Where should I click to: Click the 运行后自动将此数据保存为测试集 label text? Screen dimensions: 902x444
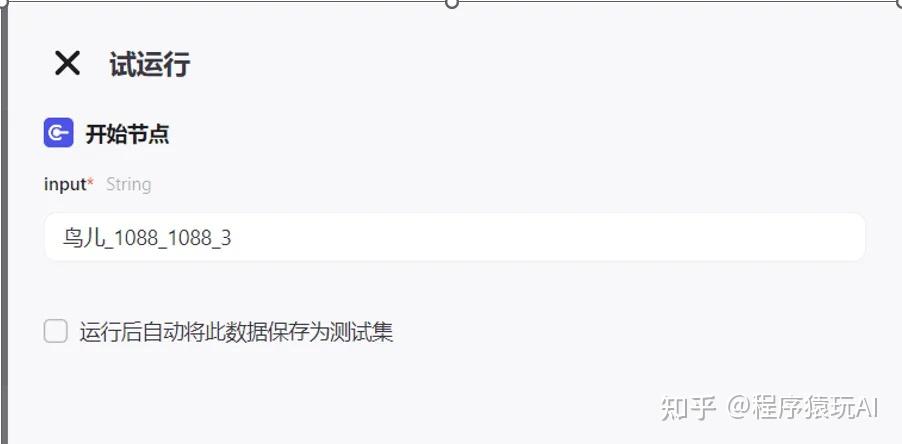[236, 332]
